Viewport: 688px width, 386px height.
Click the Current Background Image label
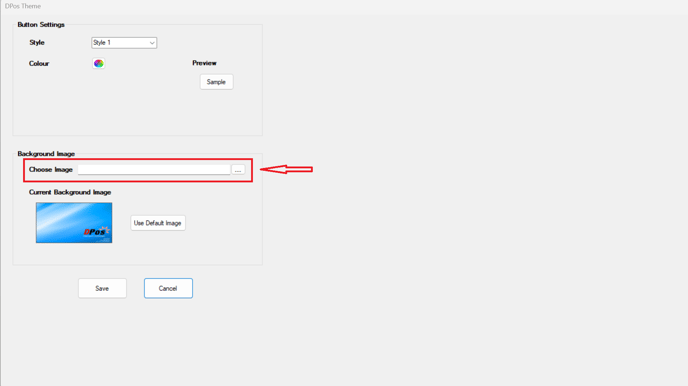pyautogui.click(x=70, y=192)
